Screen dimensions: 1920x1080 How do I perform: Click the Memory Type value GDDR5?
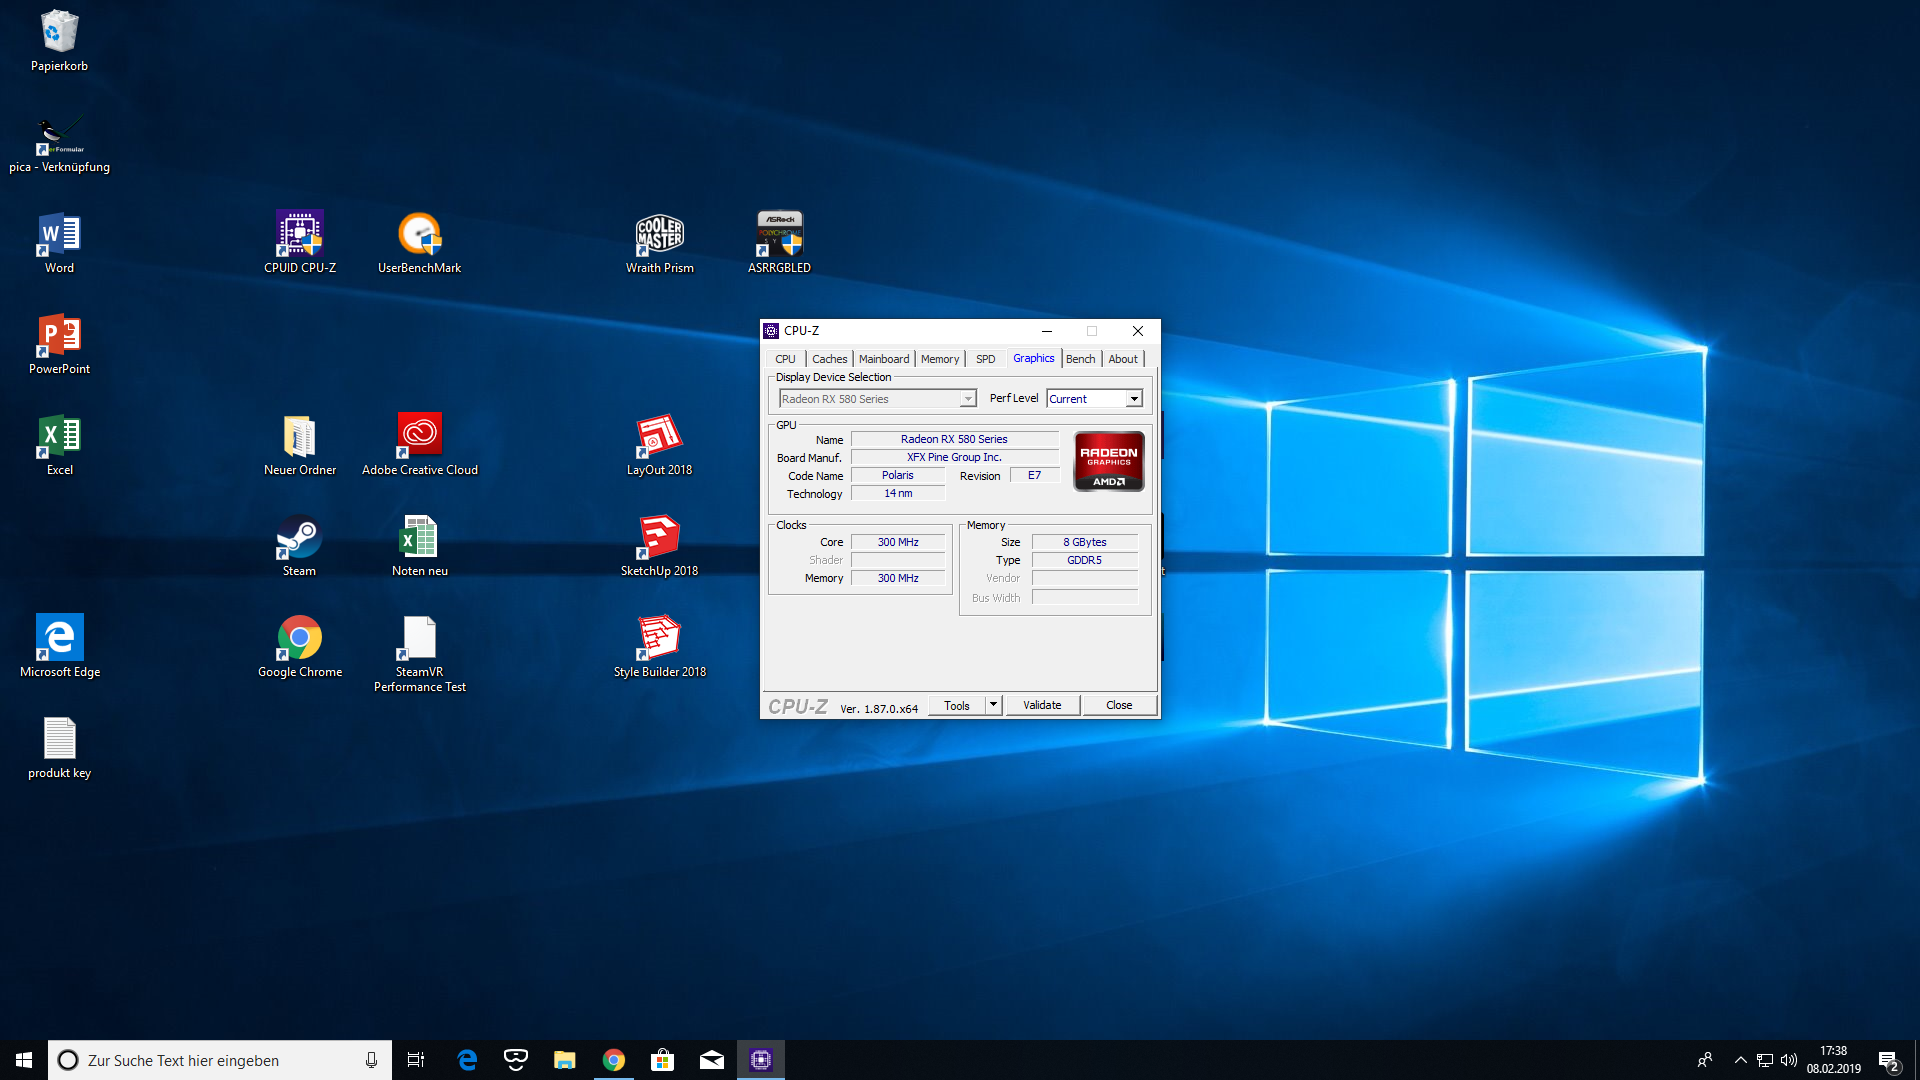(x=1084, y=560)
